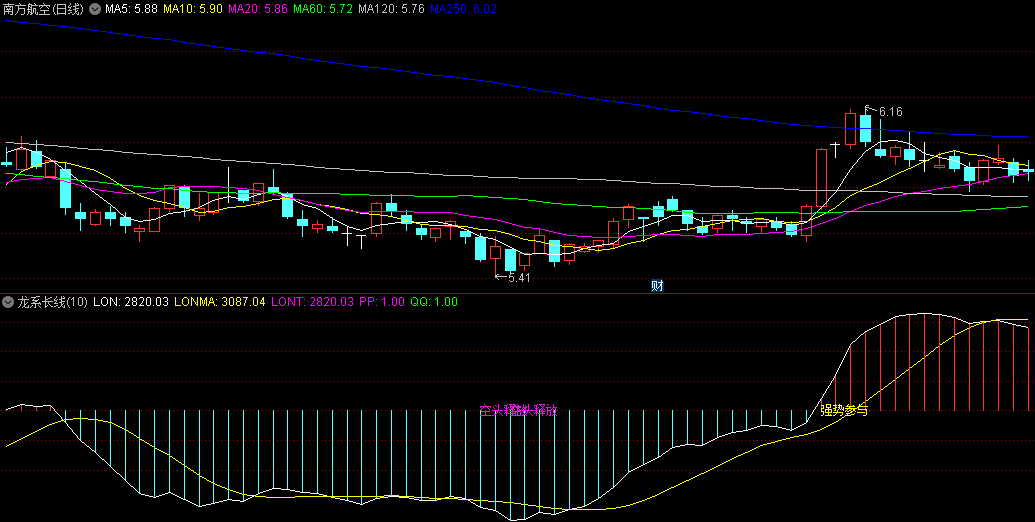Click the 6.16 high price marker
This screenshot has width=1035, height=522.
click(890, 112)
